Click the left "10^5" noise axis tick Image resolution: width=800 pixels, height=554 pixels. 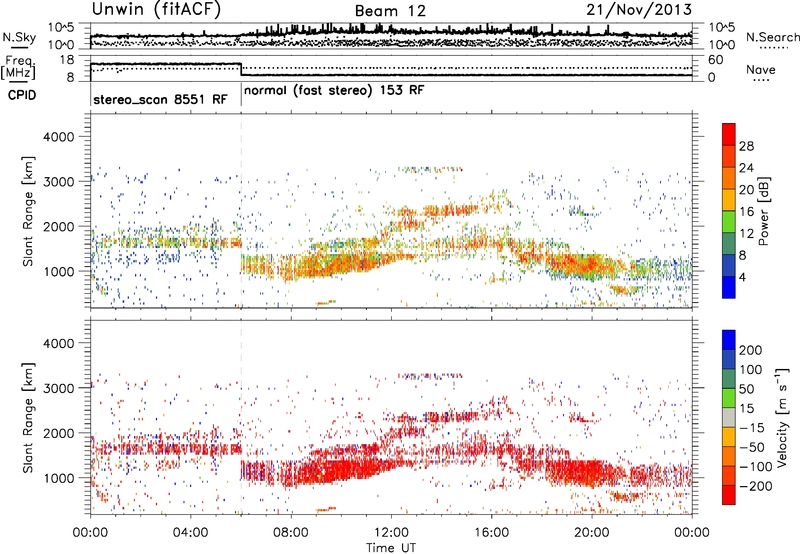[x=61, y=28]
